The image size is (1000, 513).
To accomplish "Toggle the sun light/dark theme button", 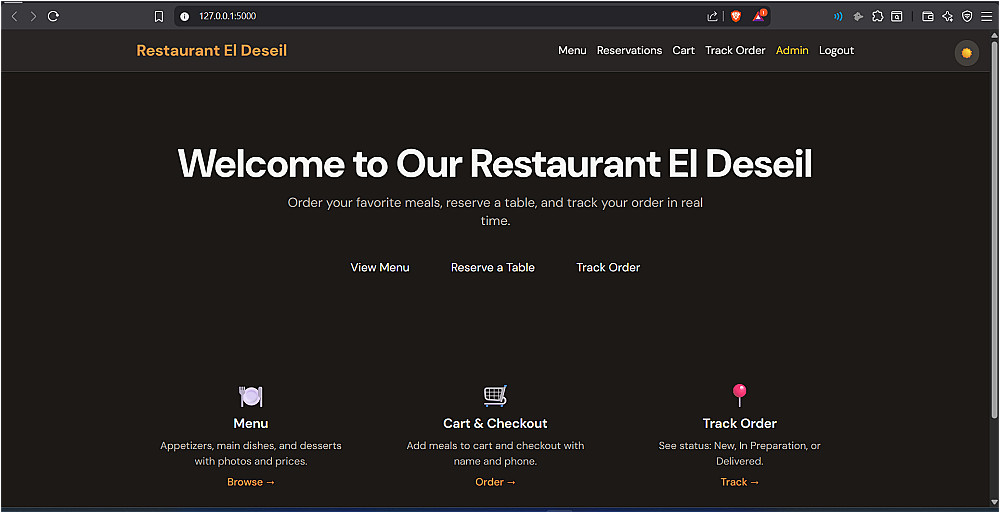I will point(966,53).
